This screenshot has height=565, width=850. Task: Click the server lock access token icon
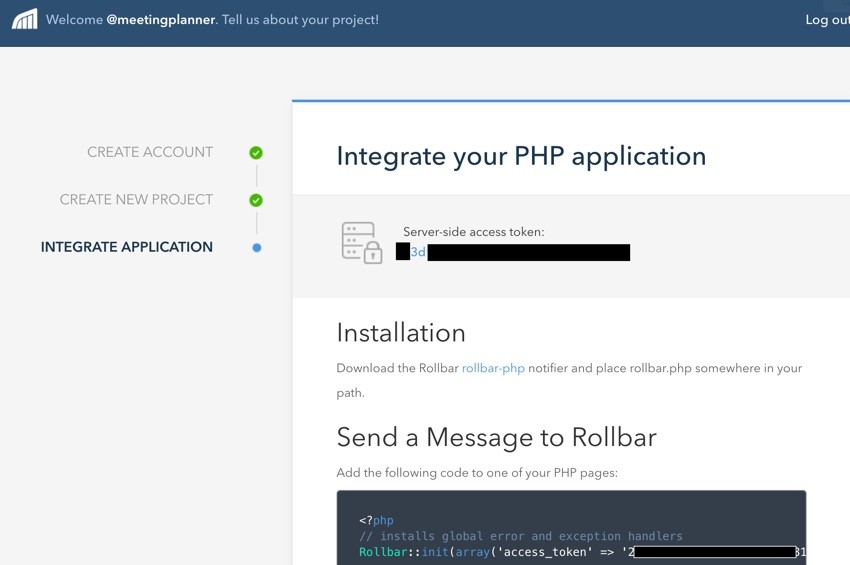click(362, 242)
